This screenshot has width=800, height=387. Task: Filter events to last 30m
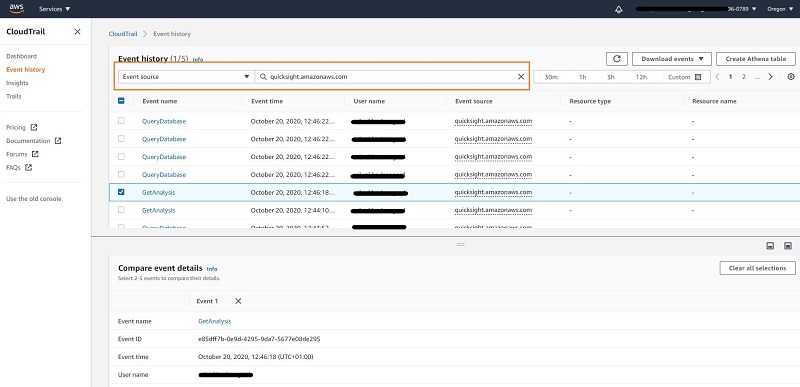coord(551,77)
